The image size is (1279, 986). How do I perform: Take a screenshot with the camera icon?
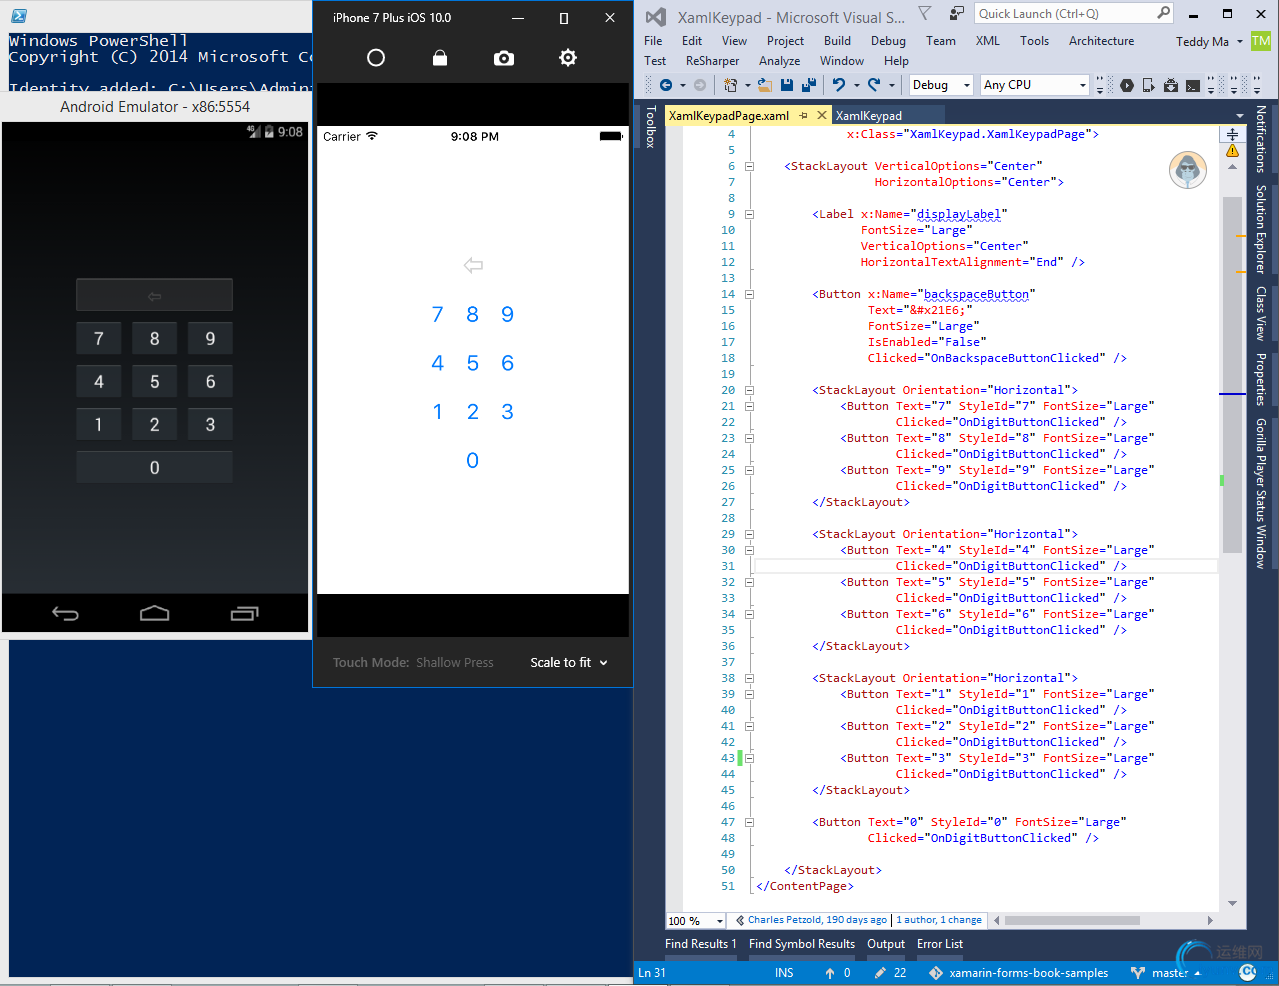coord(504,58)
